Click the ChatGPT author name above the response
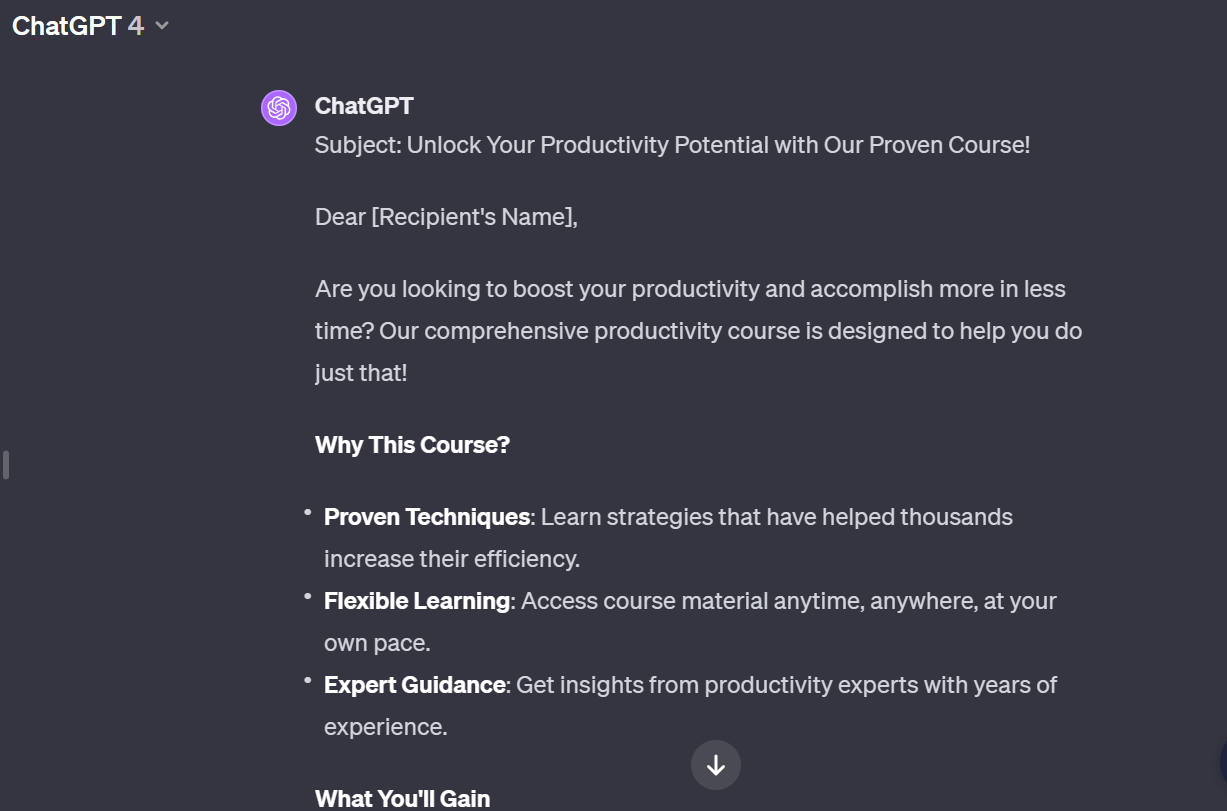The height and width of the screenshot is (811, 1227). pyautogui.click(x=364, y=106)
